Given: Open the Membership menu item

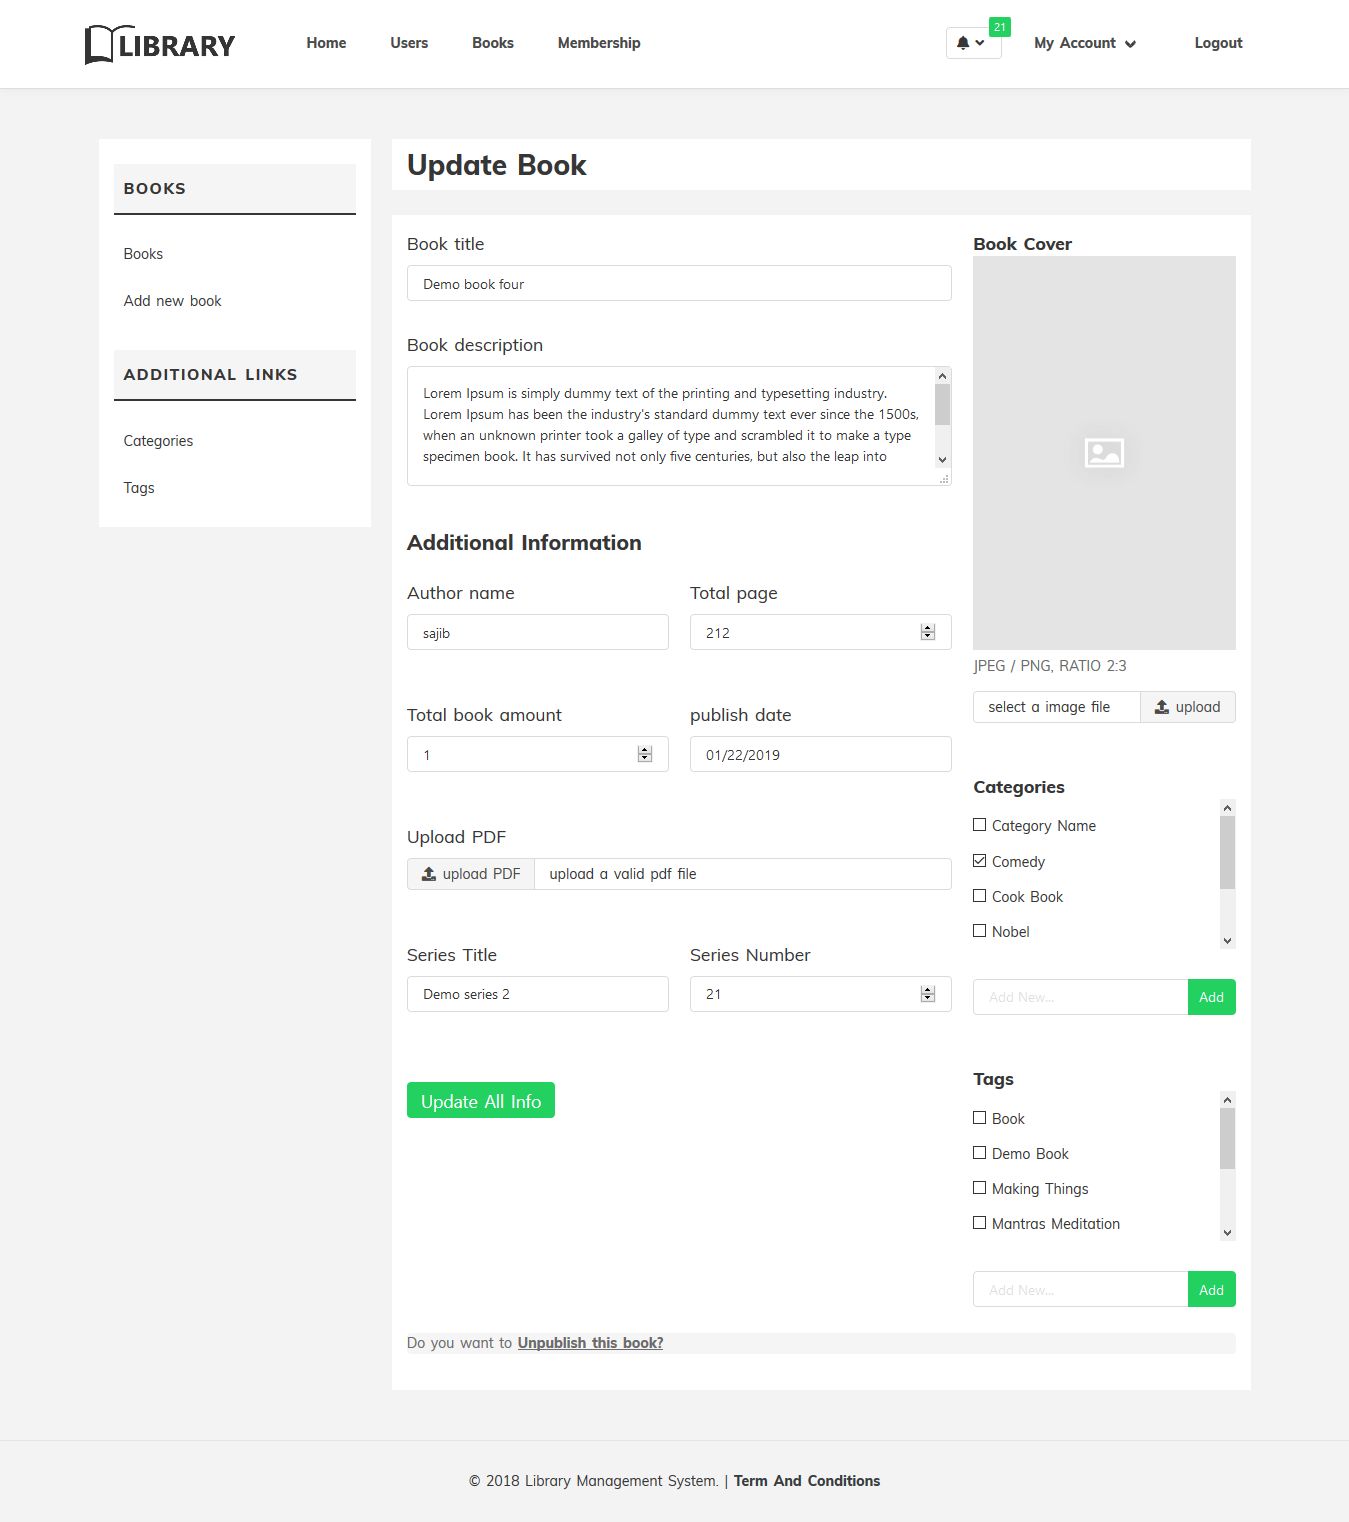Looking at the screenshot, I should 599,43.
